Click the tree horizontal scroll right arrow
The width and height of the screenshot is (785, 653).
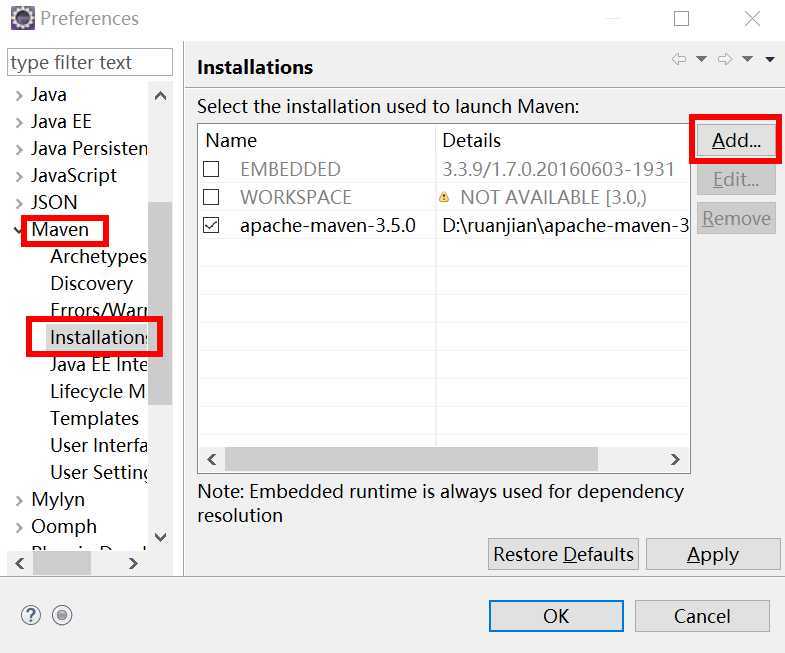(x=133, y=563)
